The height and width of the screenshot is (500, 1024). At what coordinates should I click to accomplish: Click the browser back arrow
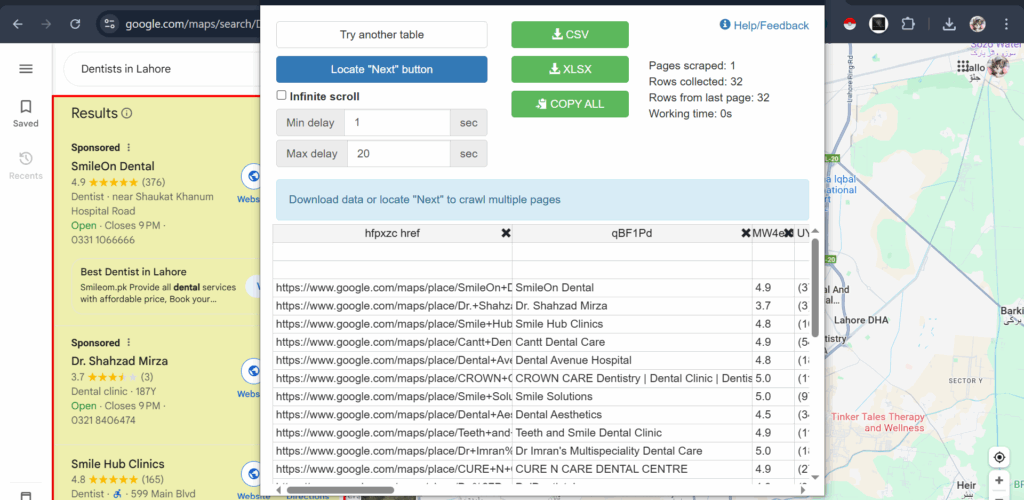coord(18,24)
